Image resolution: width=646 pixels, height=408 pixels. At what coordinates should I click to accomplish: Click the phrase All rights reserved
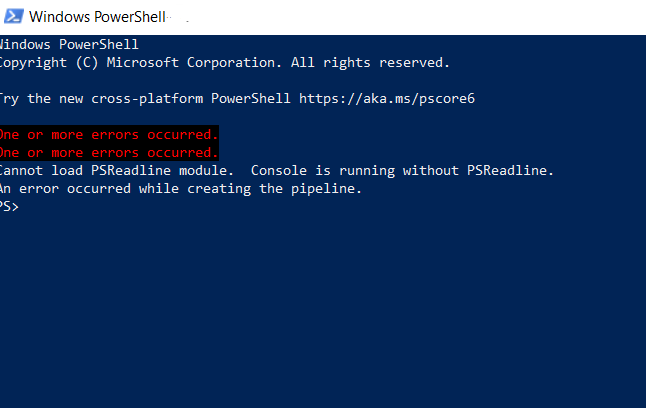coord(370,63)
